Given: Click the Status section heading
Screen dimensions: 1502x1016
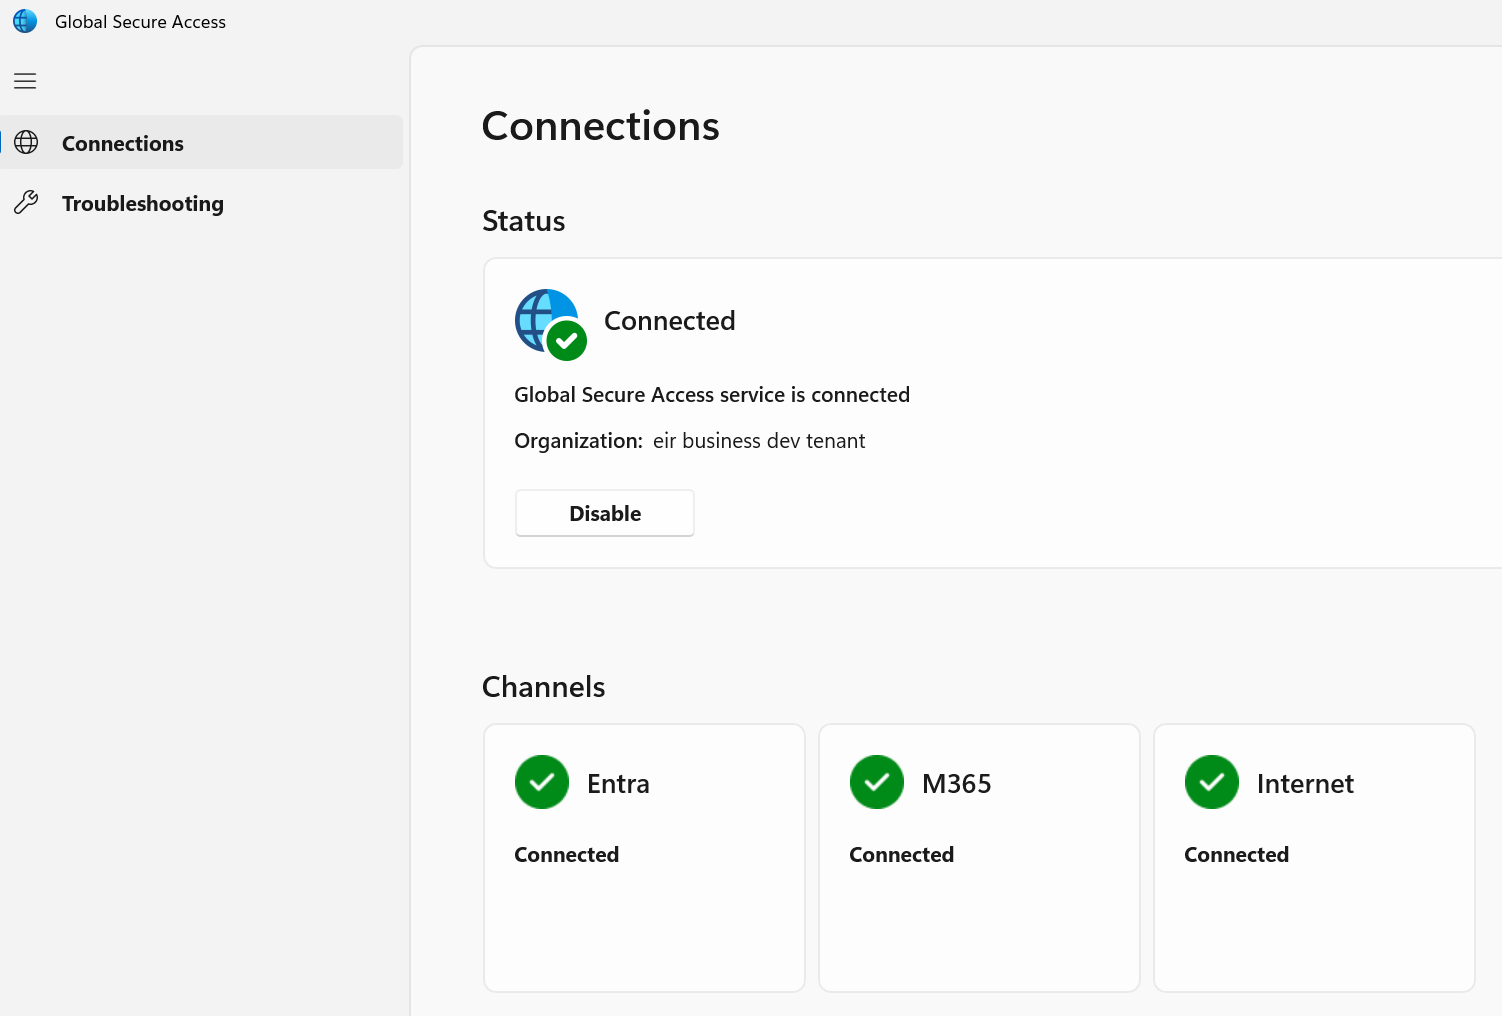Looking at the screenshot, I should pyautogui.click(x=524, y=221).
